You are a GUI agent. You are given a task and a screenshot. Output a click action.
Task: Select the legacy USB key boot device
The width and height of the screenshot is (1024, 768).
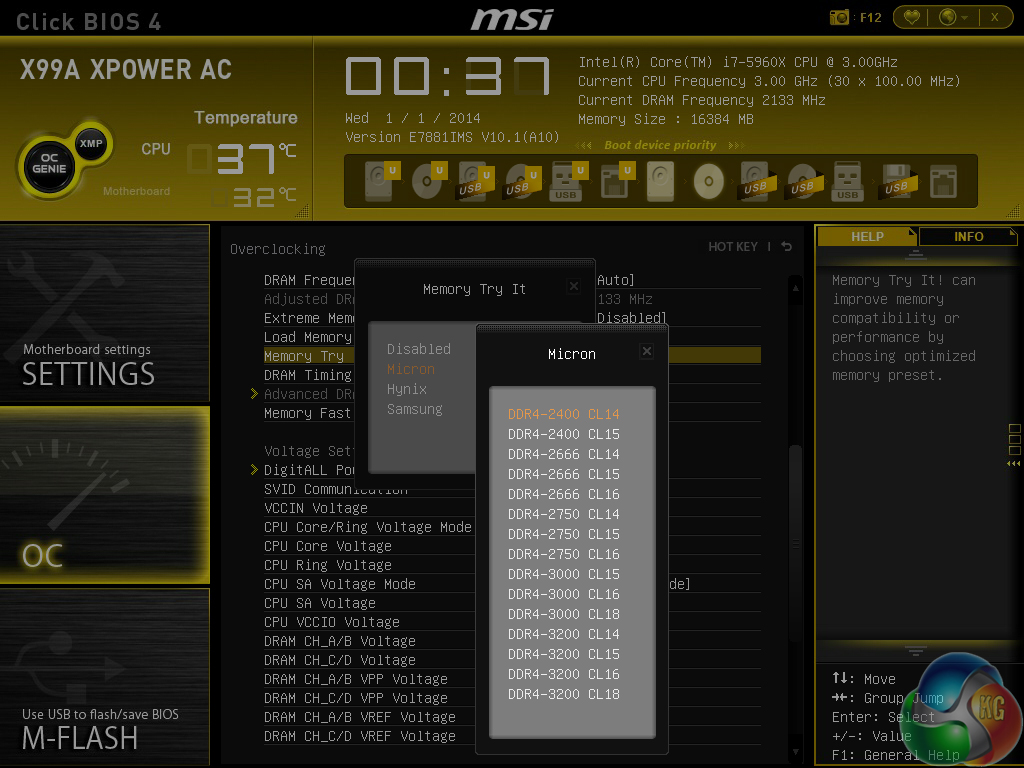pos(848,181)
